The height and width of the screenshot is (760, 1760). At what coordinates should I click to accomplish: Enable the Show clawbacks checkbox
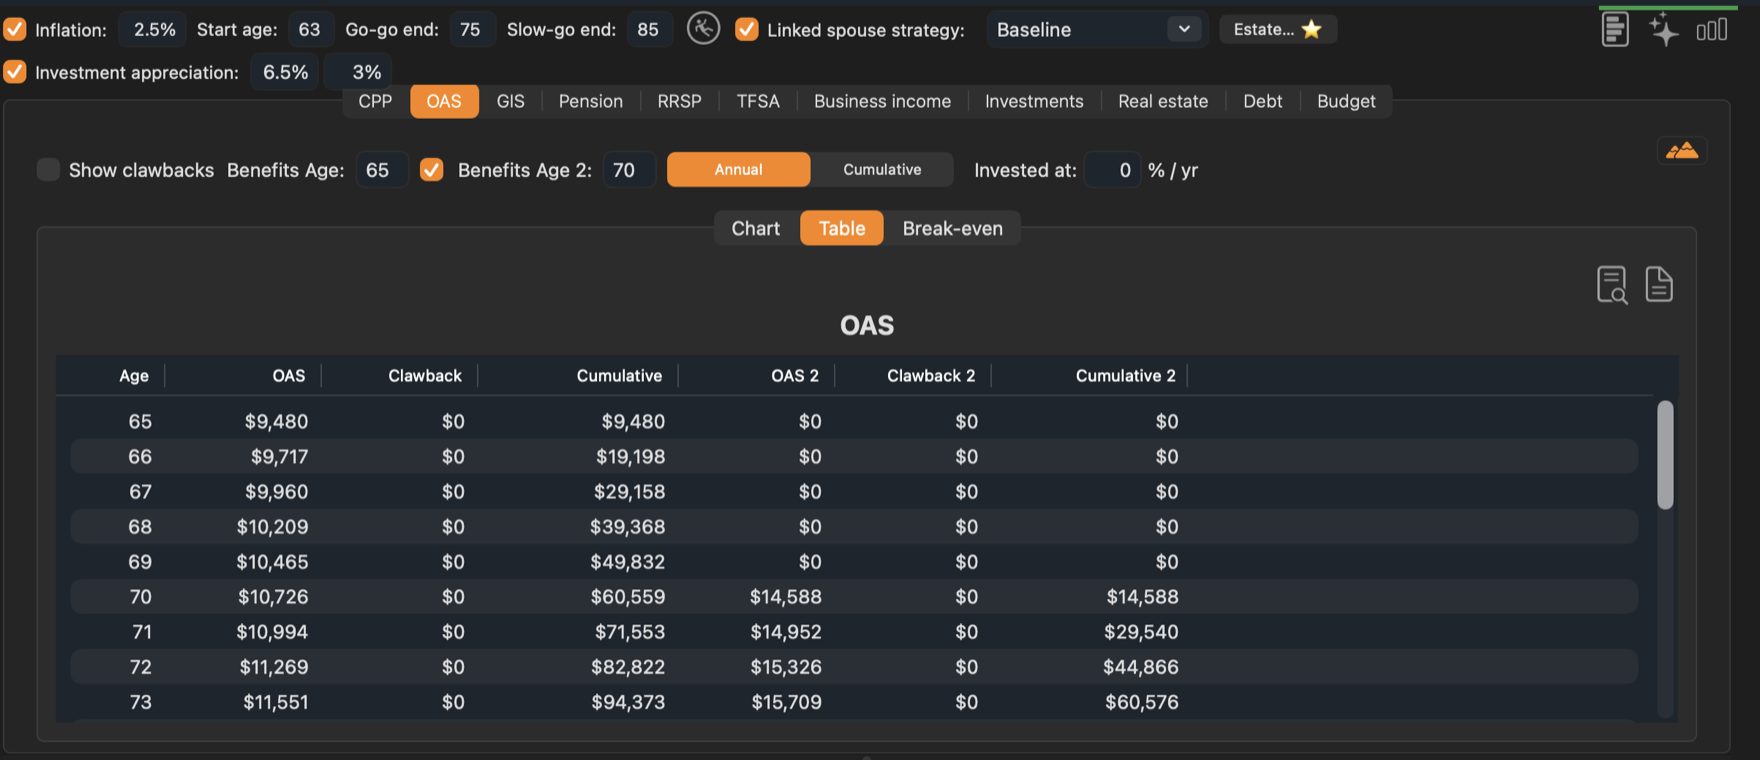point(48,169)
